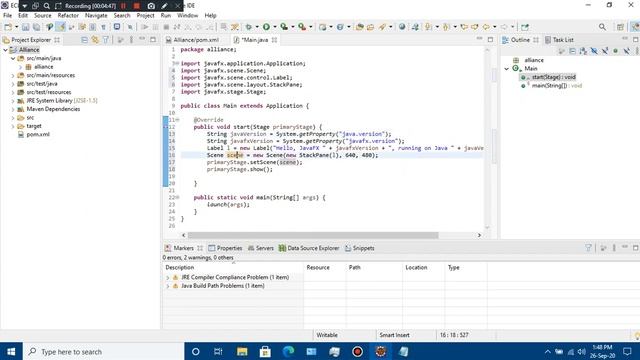Click the Open Type folder icon
Image resolution: width=640 pixels, height=360 pixels.
click(360, 27)
